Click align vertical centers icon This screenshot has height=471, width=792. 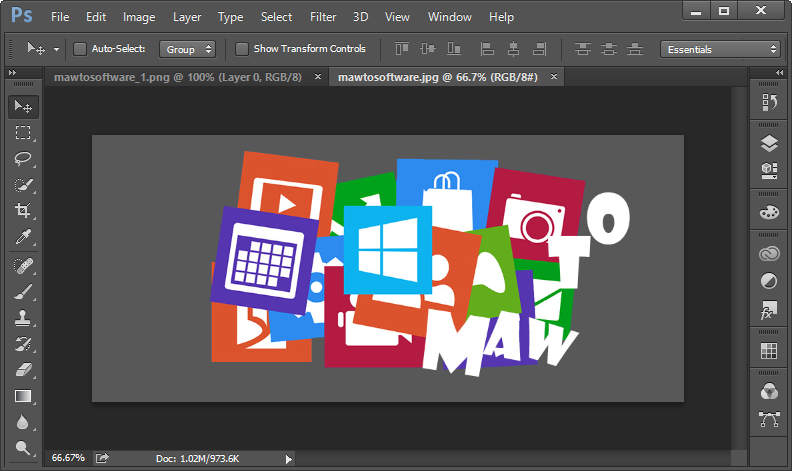(428, 49)
